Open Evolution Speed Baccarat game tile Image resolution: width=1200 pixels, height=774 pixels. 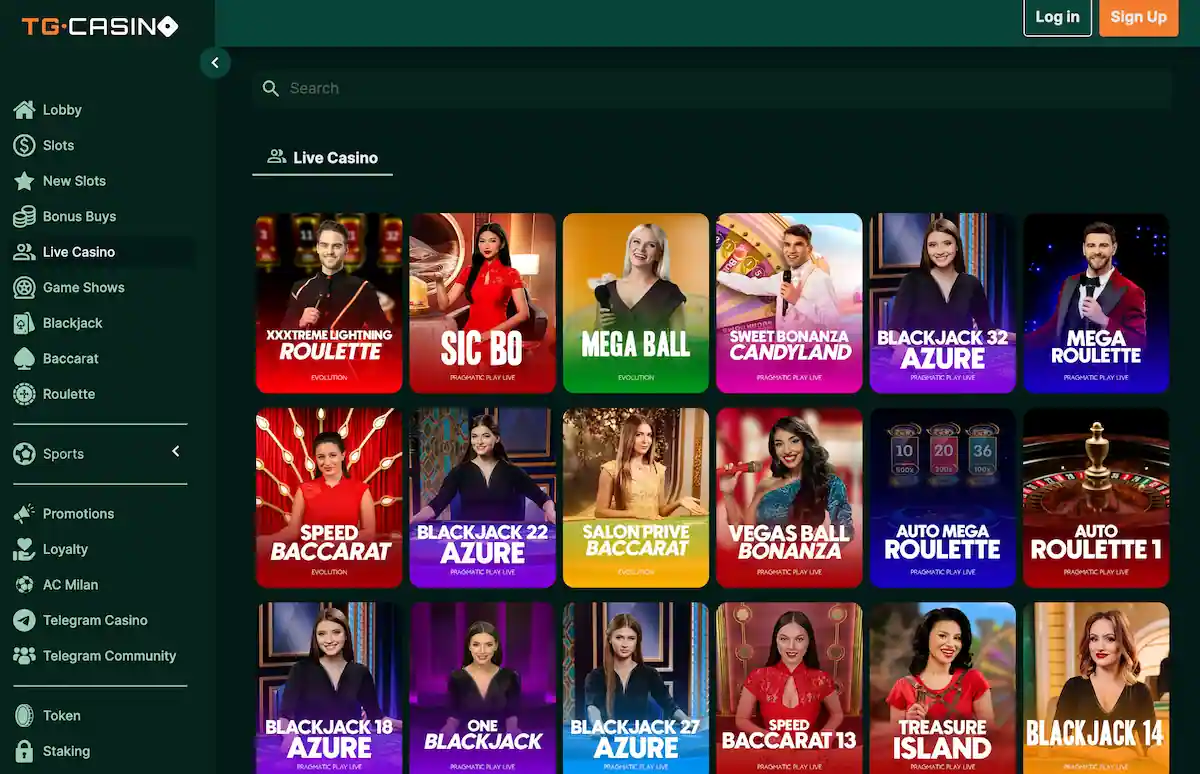[x=329, y=497]
